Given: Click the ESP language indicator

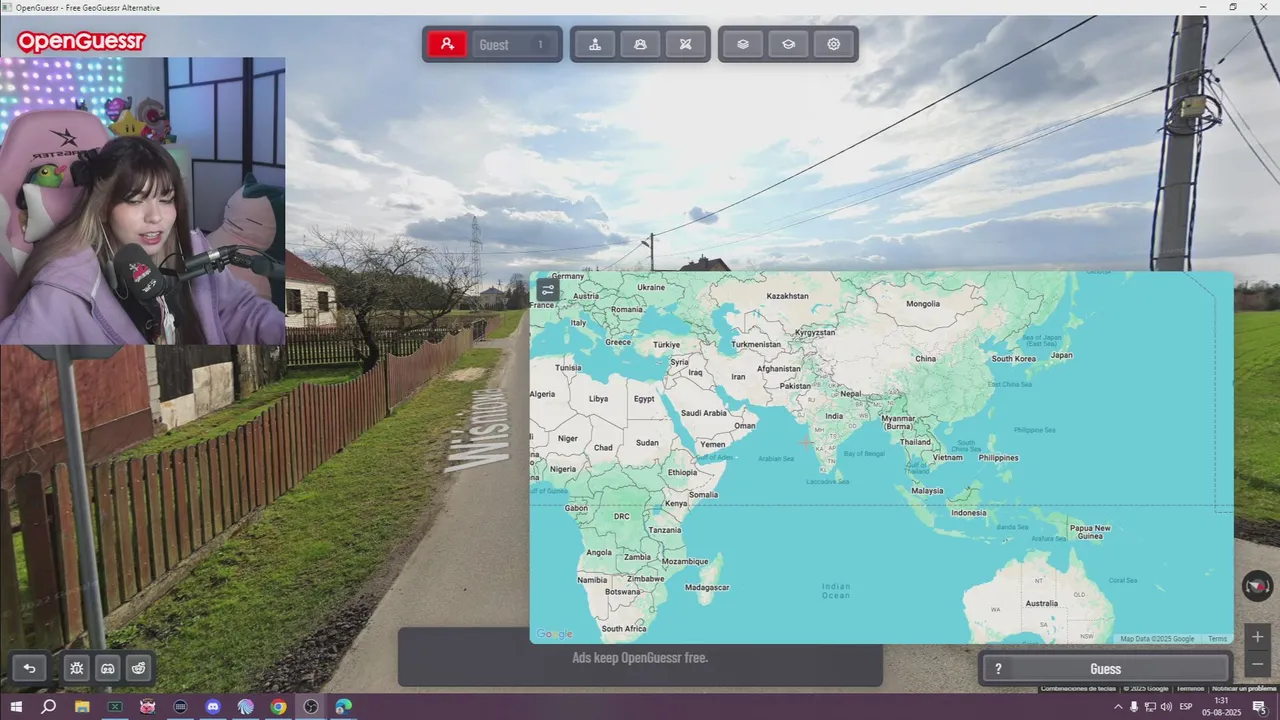Looking at the screenshot, I should 1187,707.
